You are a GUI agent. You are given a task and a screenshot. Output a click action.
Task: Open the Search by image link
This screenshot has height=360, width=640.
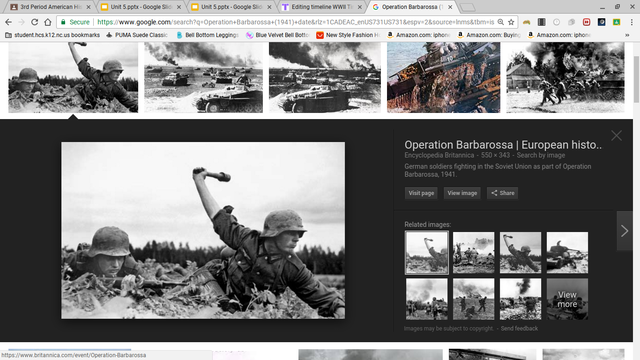[x=541, y=155]
